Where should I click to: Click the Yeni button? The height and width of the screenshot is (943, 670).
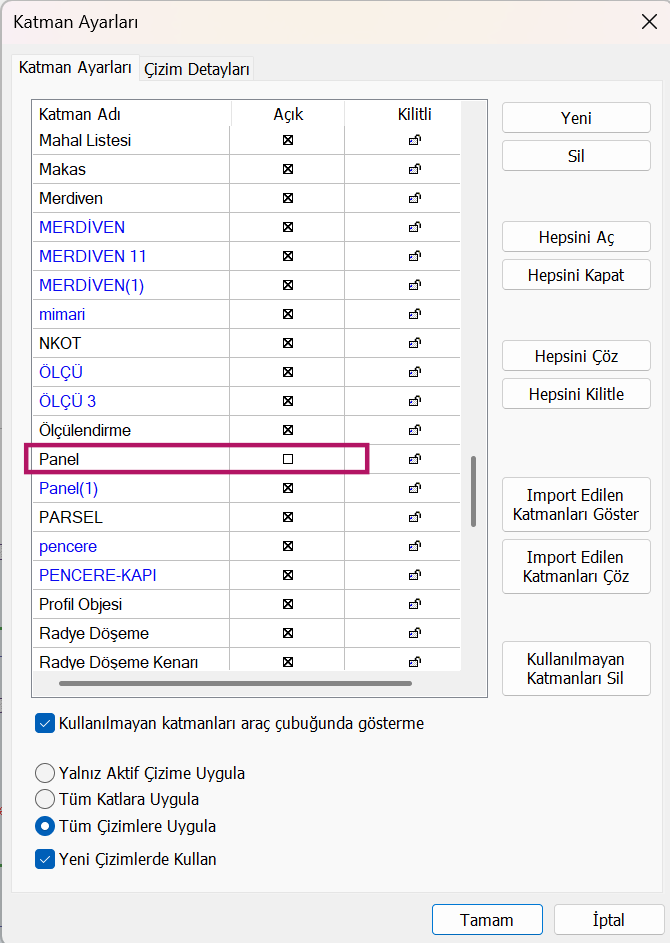point(576,118)
